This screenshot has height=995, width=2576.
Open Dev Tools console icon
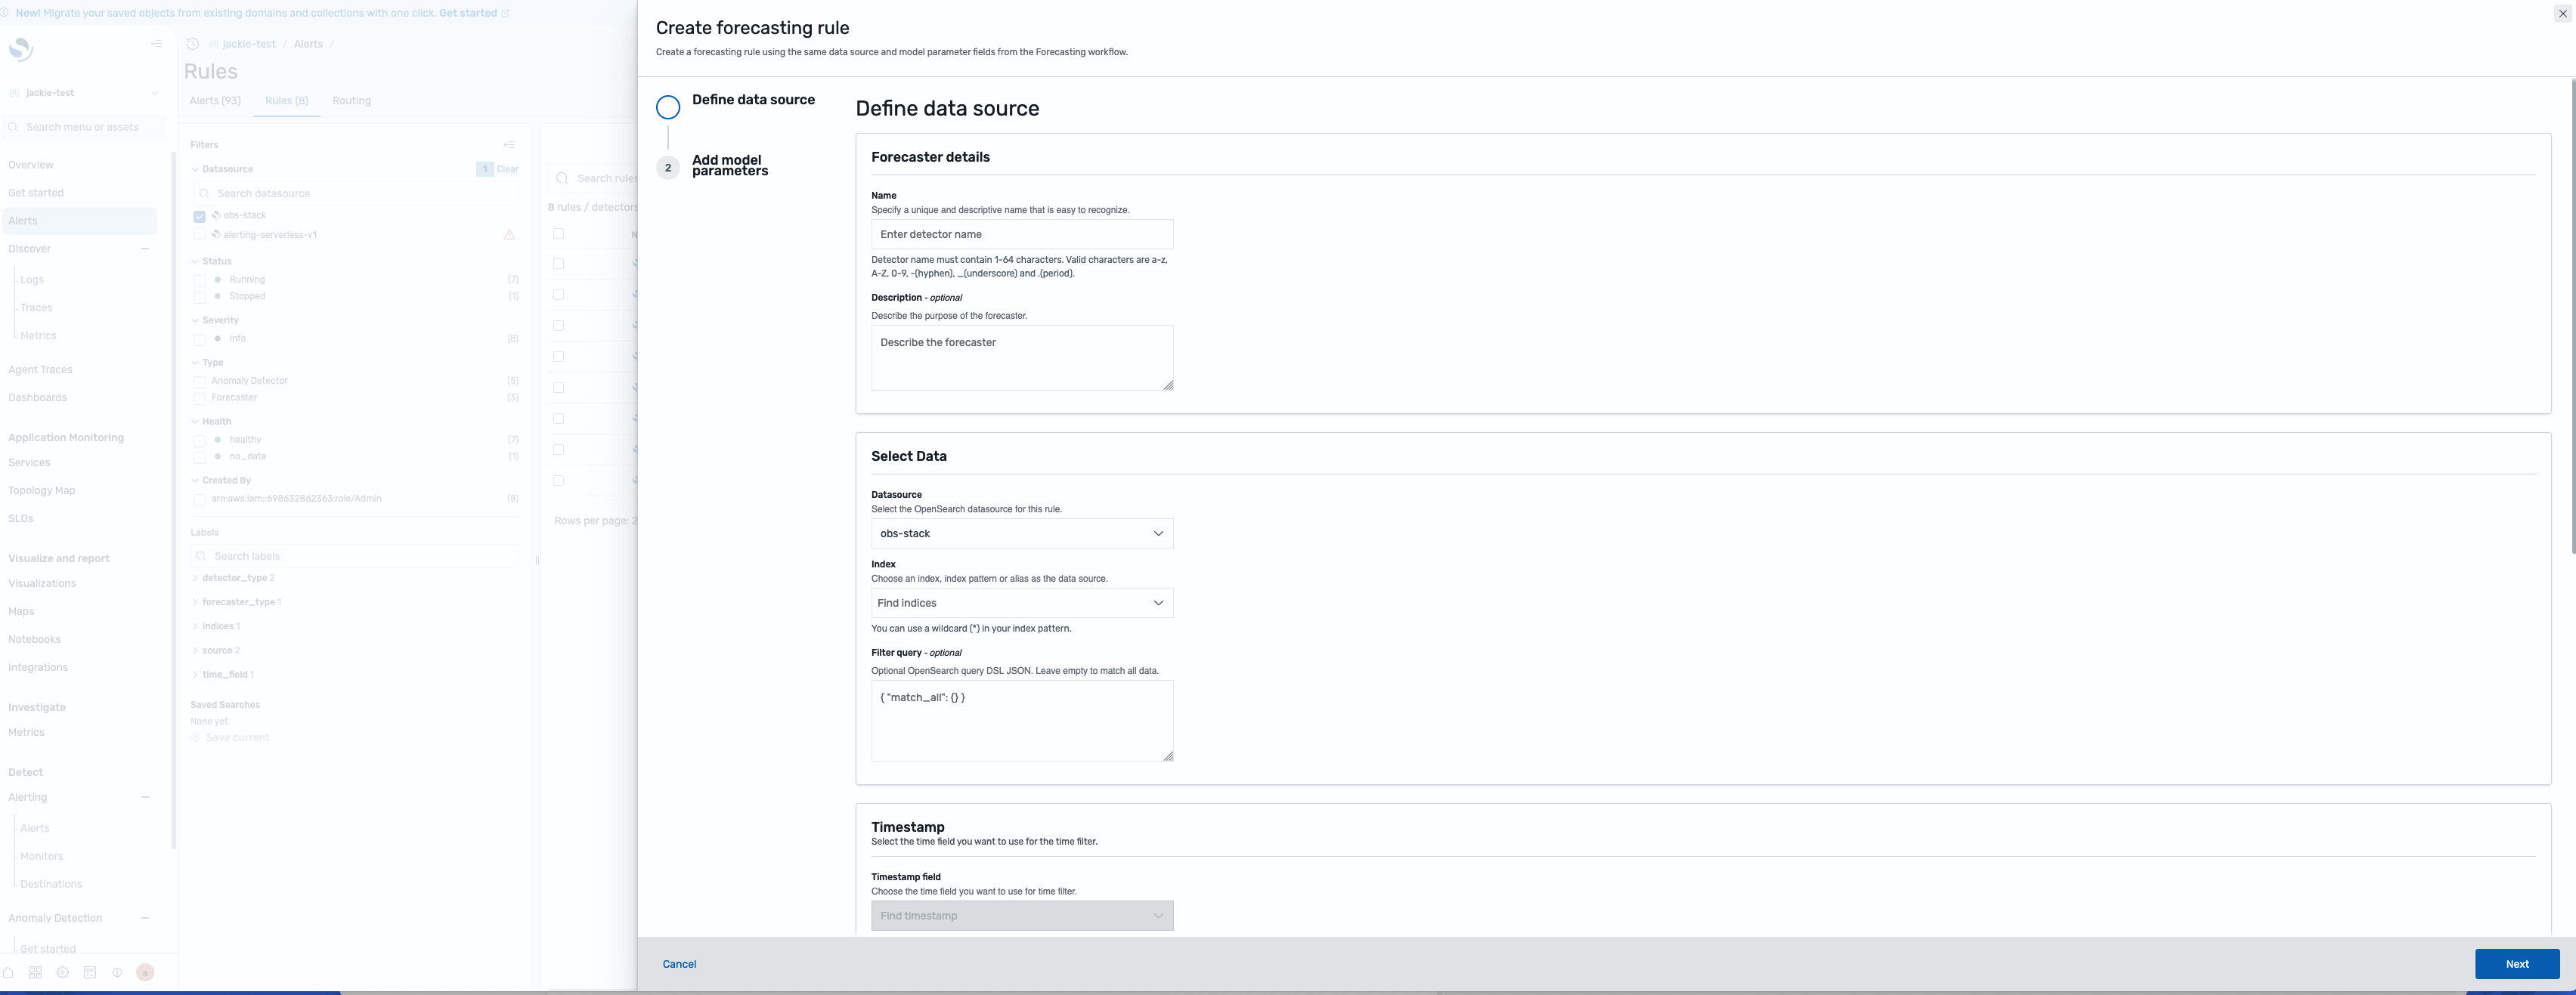tap(90, 972)
